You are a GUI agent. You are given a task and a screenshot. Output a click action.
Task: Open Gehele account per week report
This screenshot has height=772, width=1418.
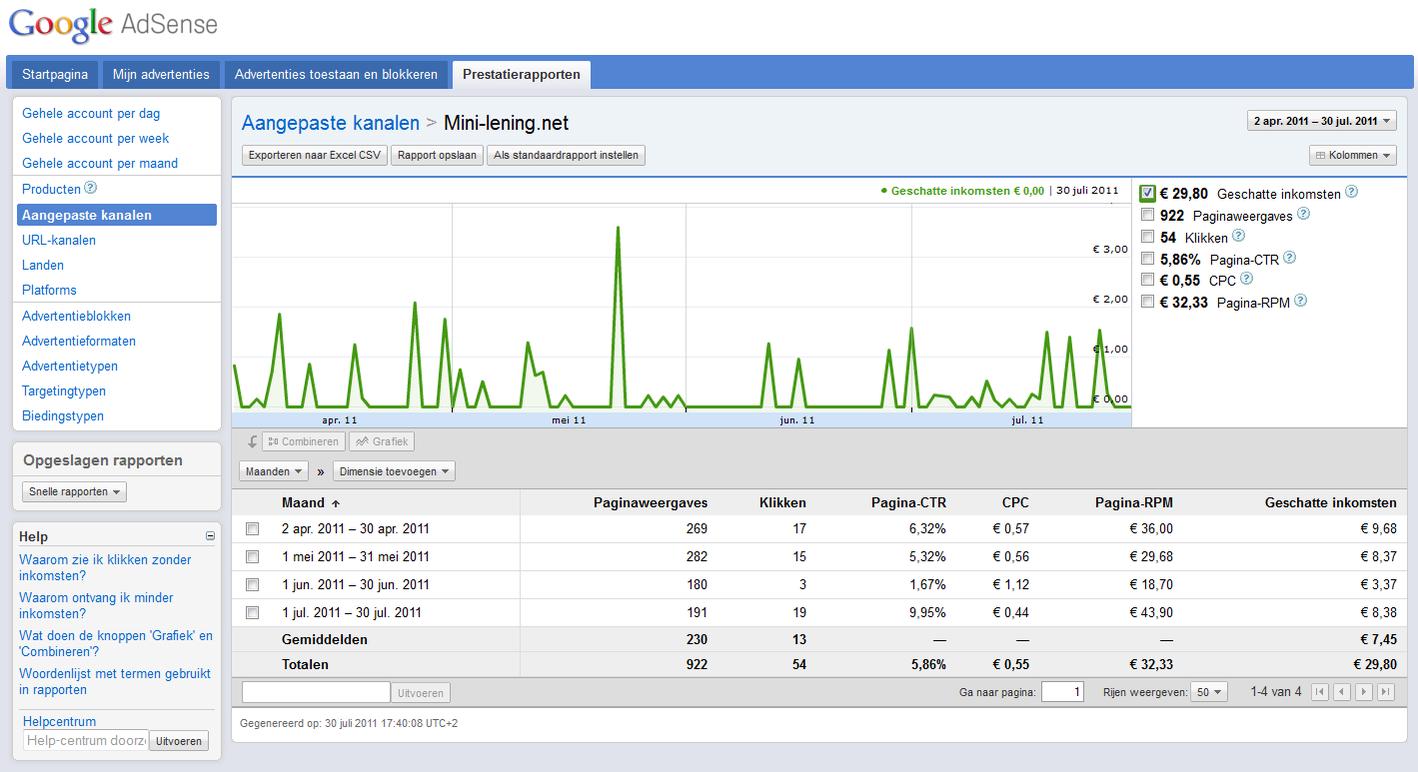[96, 138]
